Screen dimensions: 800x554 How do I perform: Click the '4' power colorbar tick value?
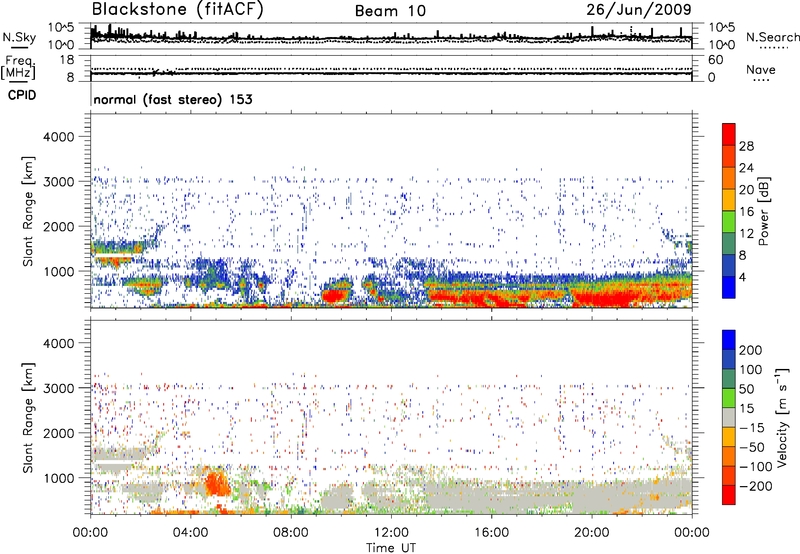(742, 277)
